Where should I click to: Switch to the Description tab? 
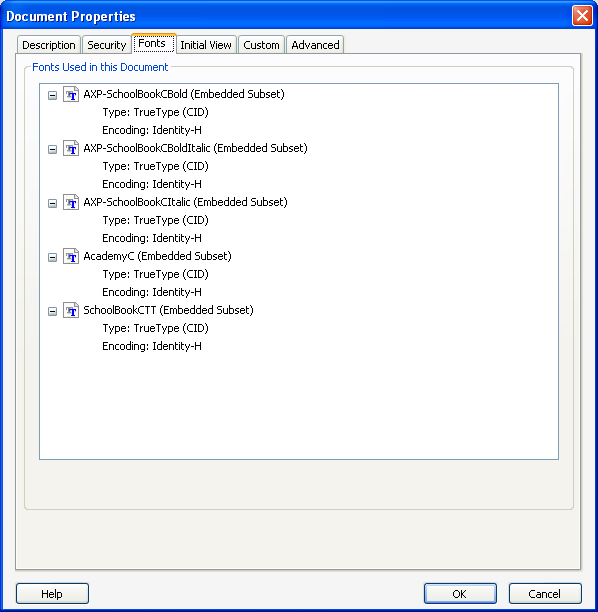pyautogui.click(x=49, y=45)
